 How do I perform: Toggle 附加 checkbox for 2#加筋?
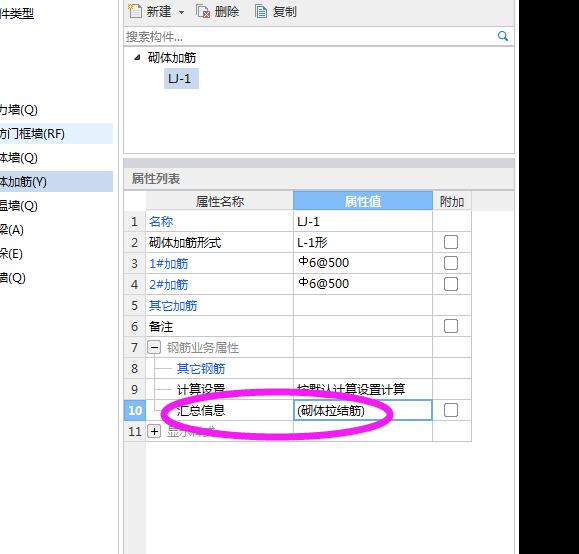(450, 284)
